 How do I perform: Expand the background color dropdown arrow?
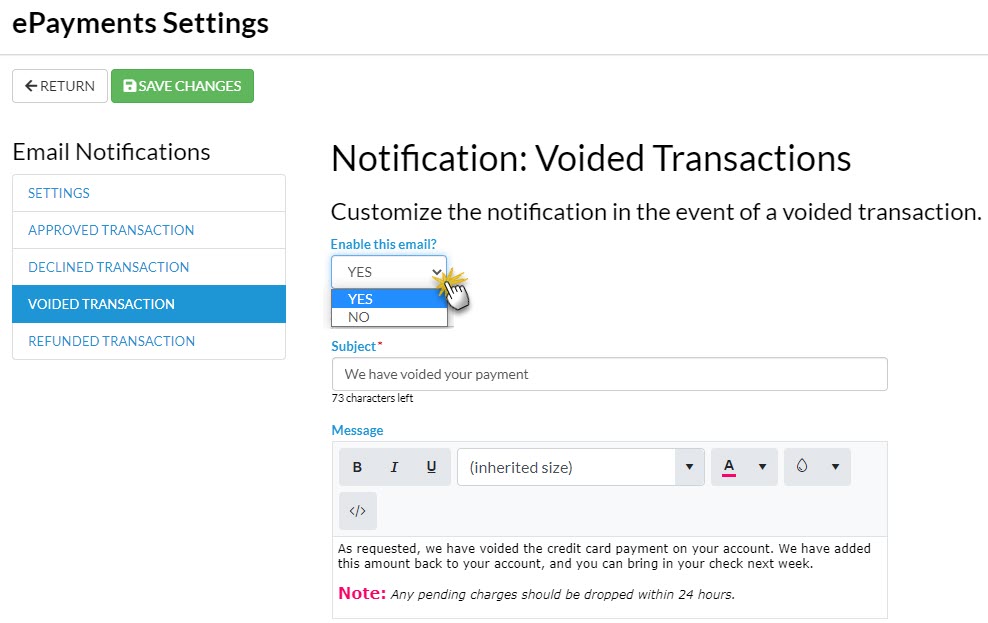pos(835,467)
